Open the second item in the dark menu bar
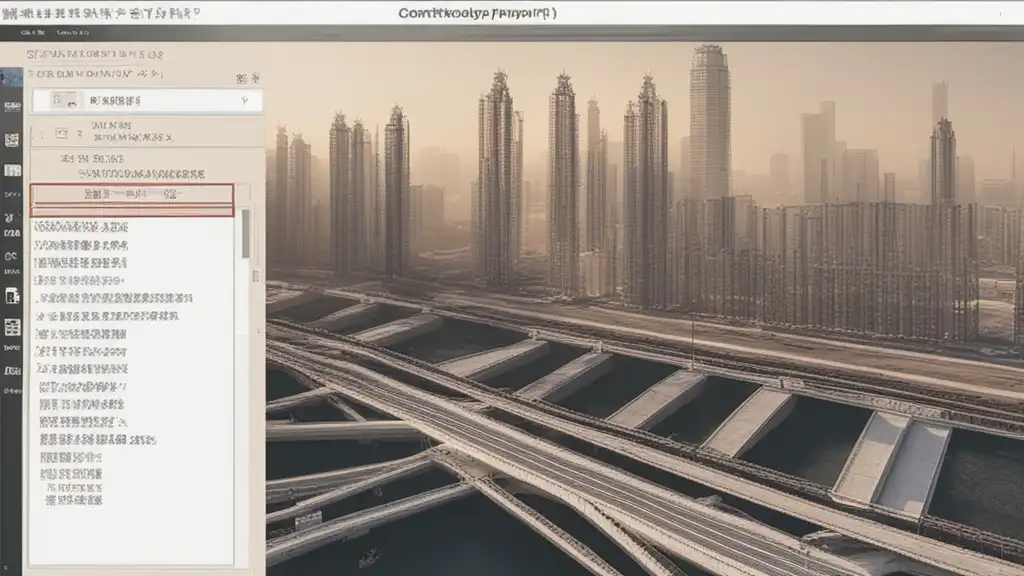Screen dimensions: 1024x576 pyautogui.click(x=72, y=32)
